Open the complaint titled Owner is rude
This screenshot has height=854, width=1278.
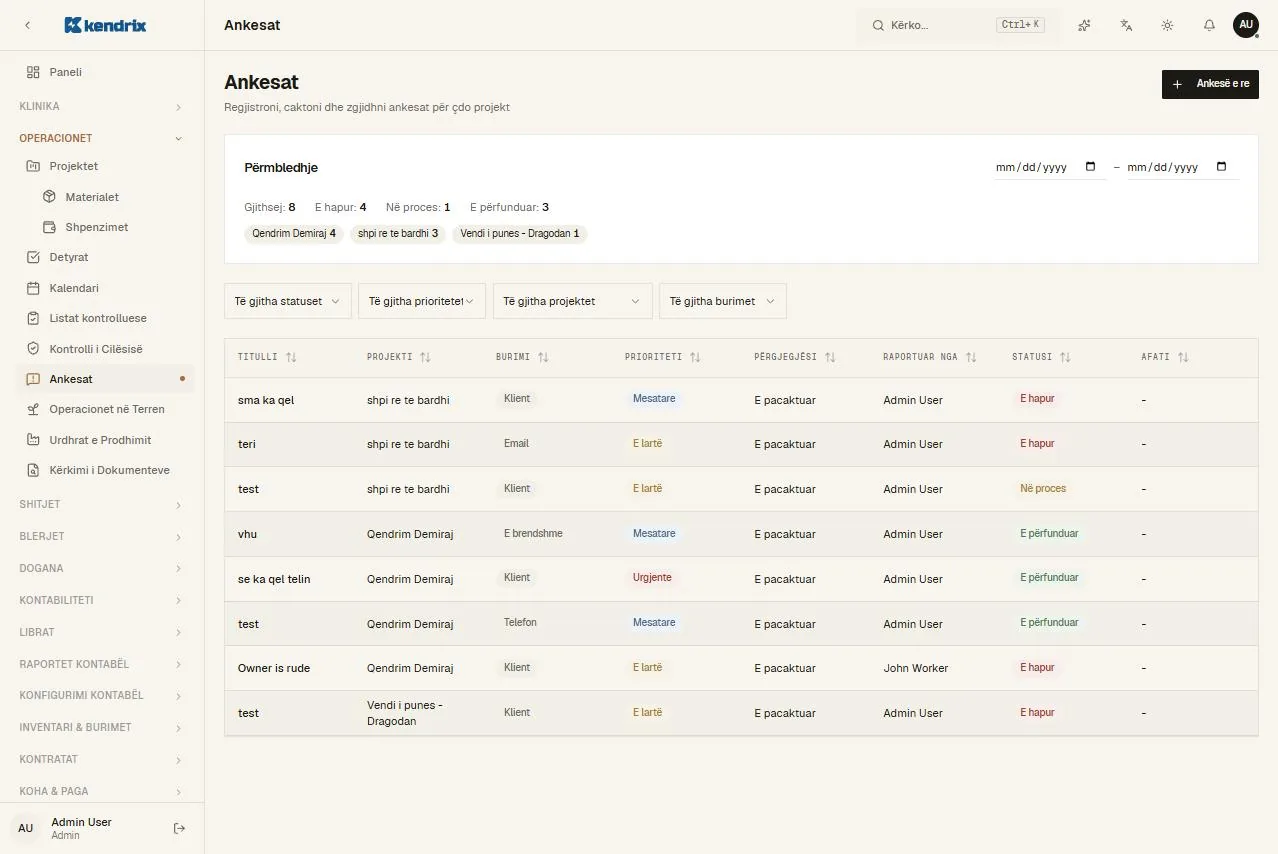click(274, 668)
